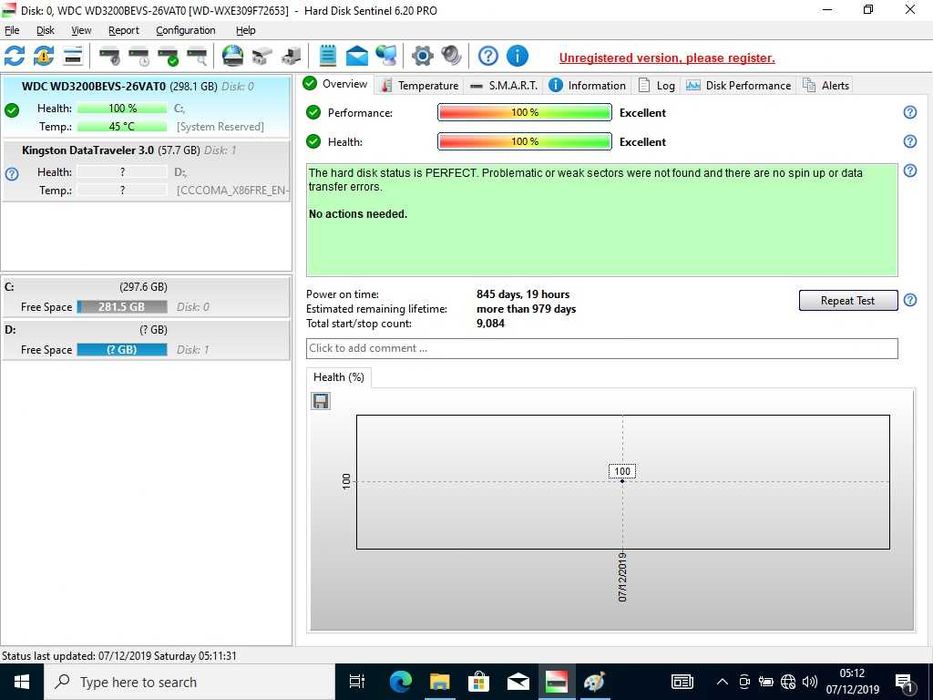Select the Overview tab
933x700 pixels.
(336, 84)
